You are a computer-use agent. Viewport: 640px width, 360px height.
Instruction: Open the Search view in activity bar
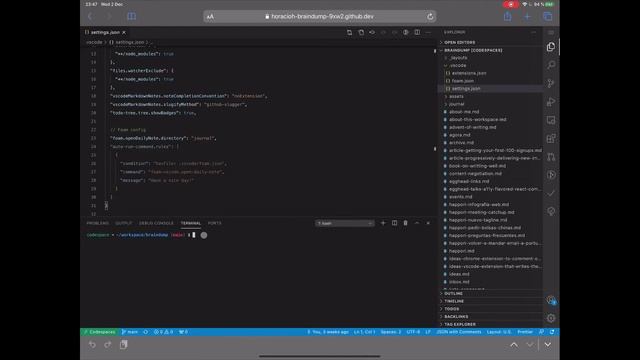pos(551,65)
